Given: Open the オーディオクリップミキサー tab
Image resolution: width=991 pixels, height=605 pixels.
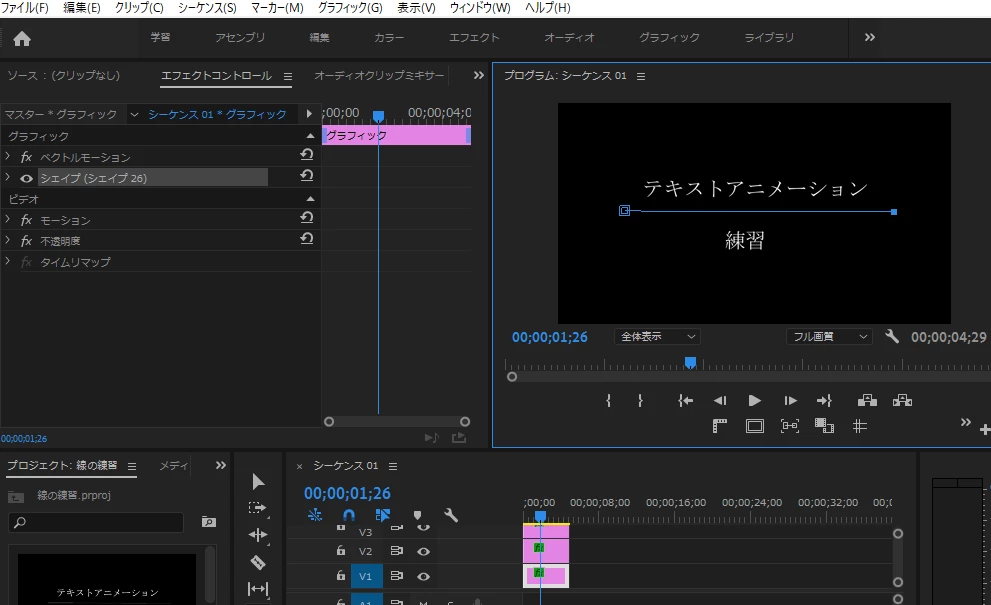Looking at the screenshot, I should point(379,75).
